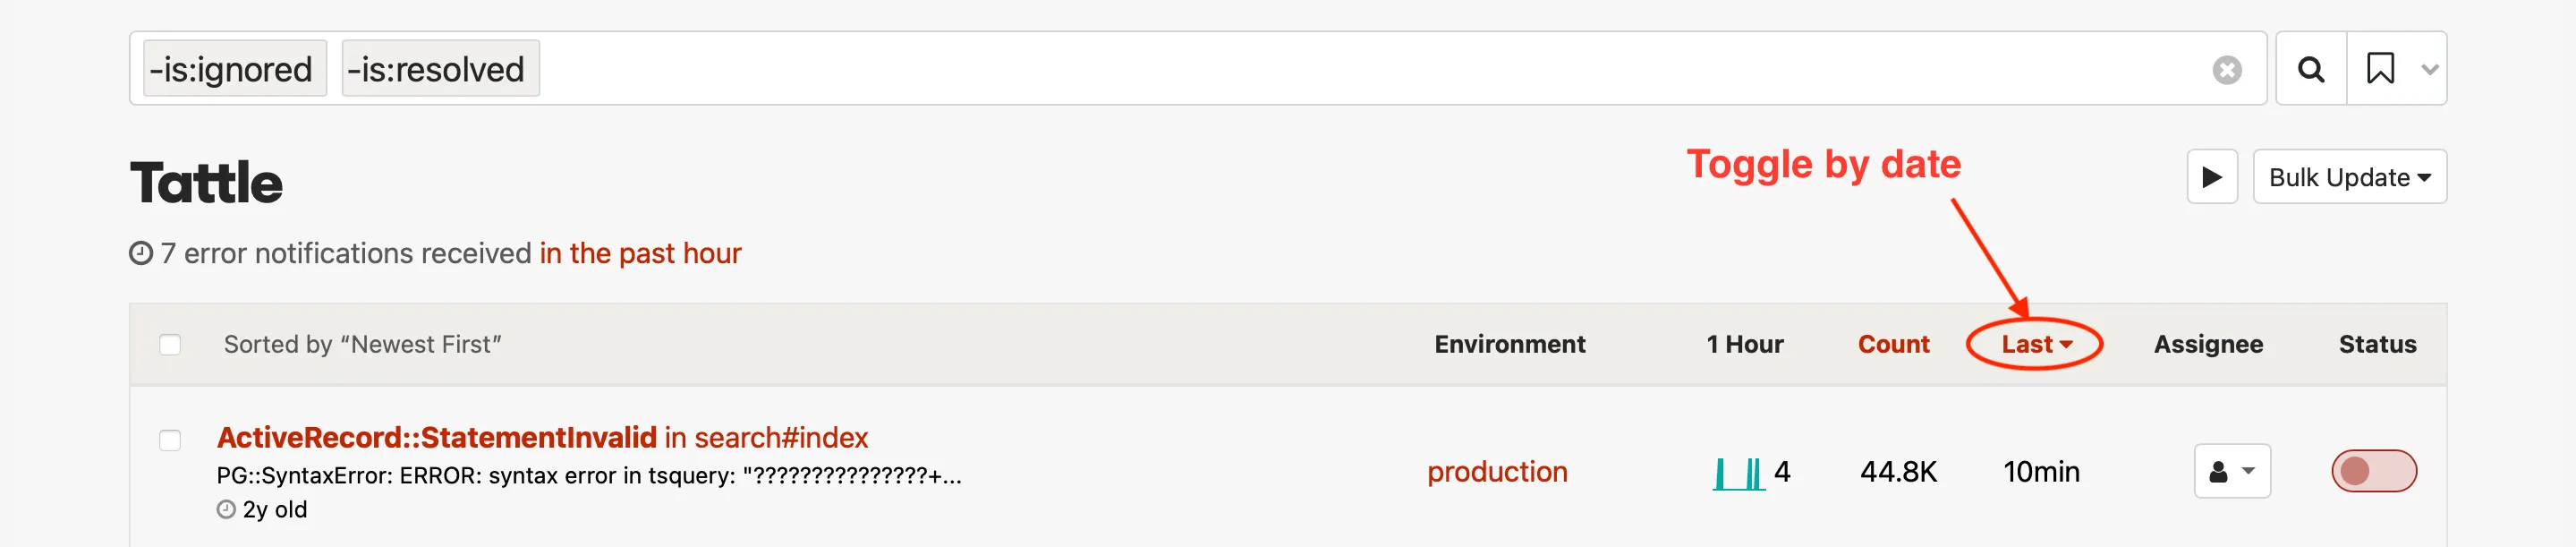Open the assignee person icon menu

point(2231,471)
